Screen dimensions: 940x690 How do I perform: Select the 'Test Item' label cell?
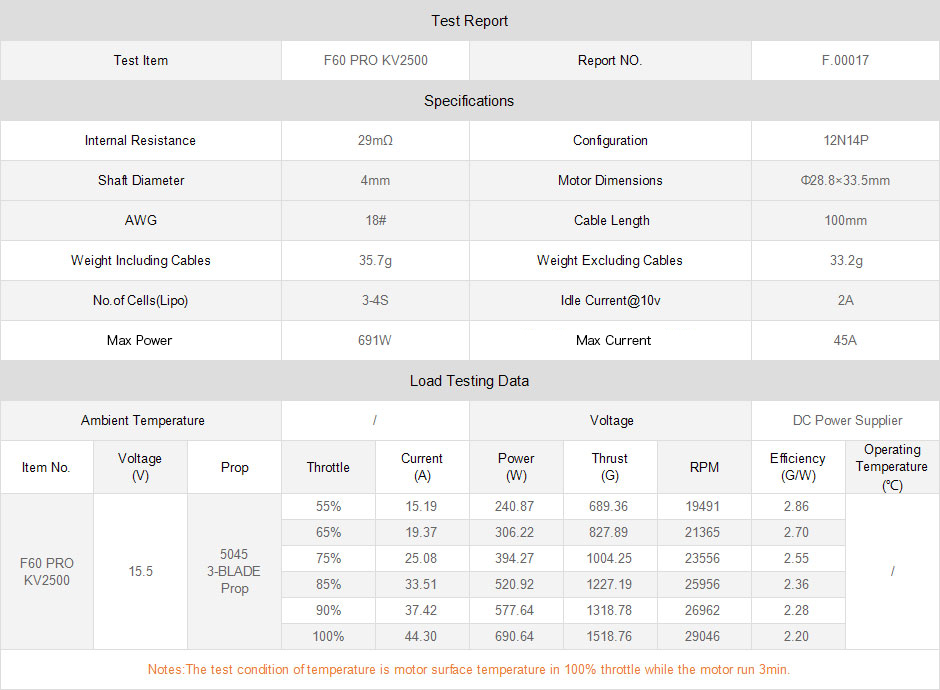(x=141, y=61)
